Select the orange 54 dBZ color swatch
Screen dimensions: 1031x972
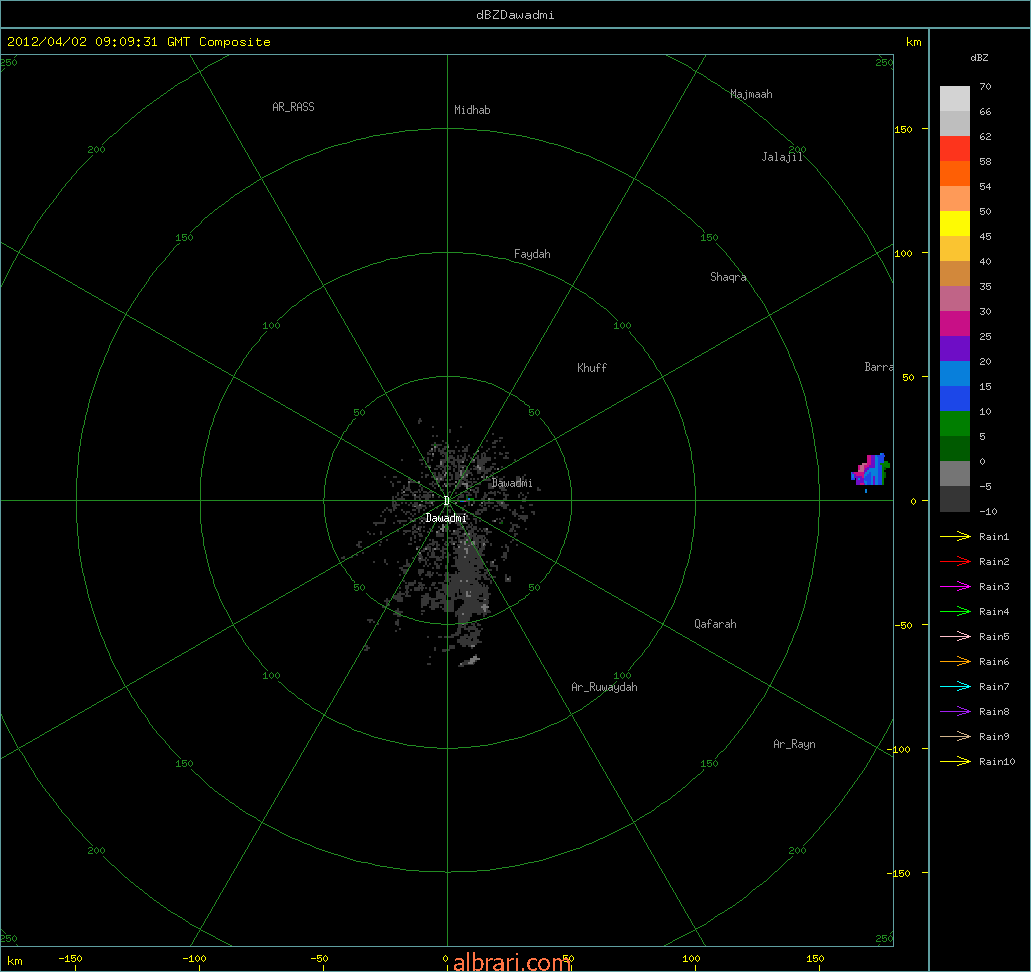pos(955,174)
